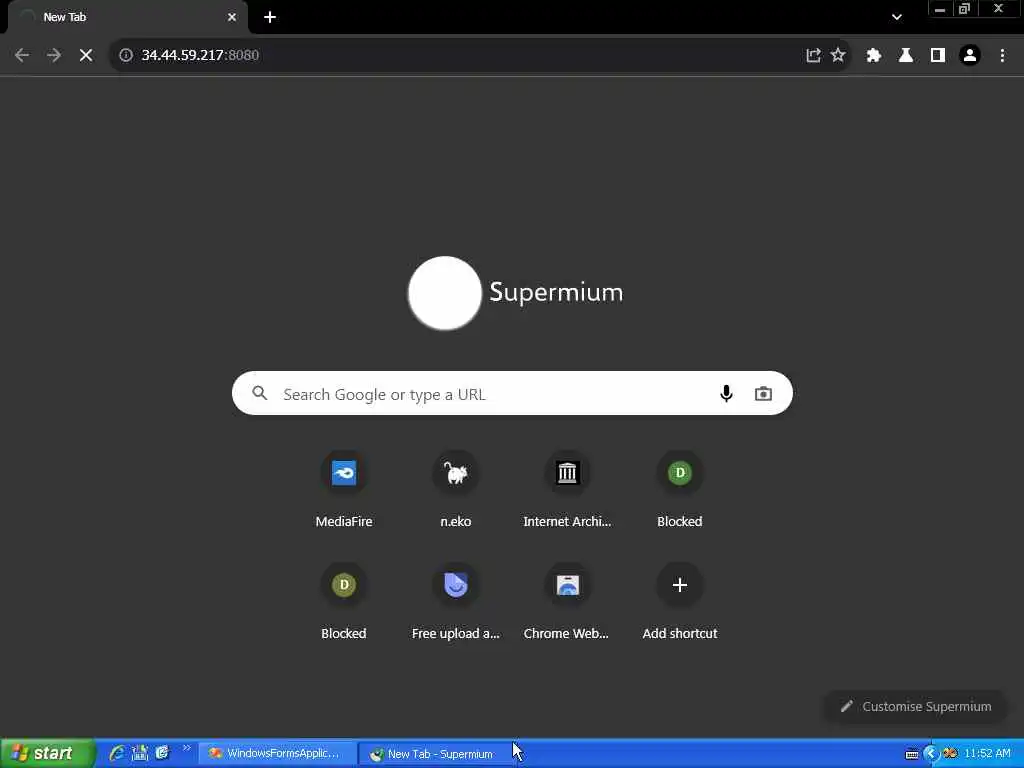Screen dimensions: 1024x768
Task: Go back to the previous page
Action: coord(22,55)
